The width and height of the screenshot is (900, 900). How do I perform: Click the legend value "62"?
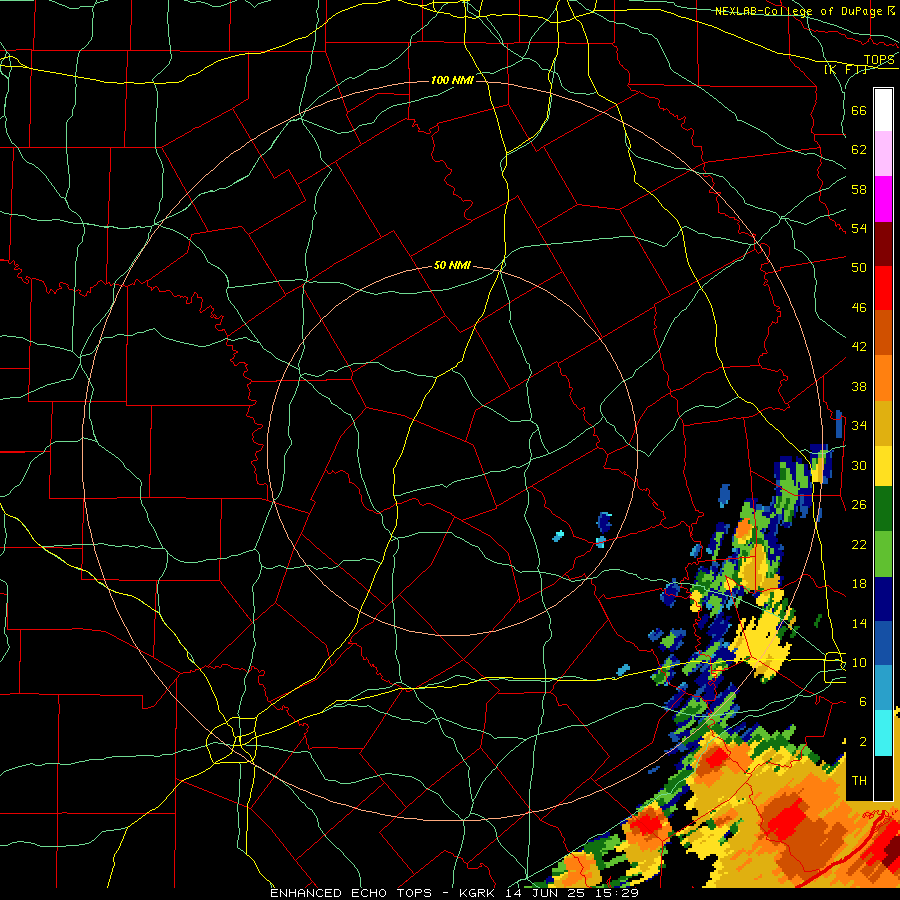859,150
